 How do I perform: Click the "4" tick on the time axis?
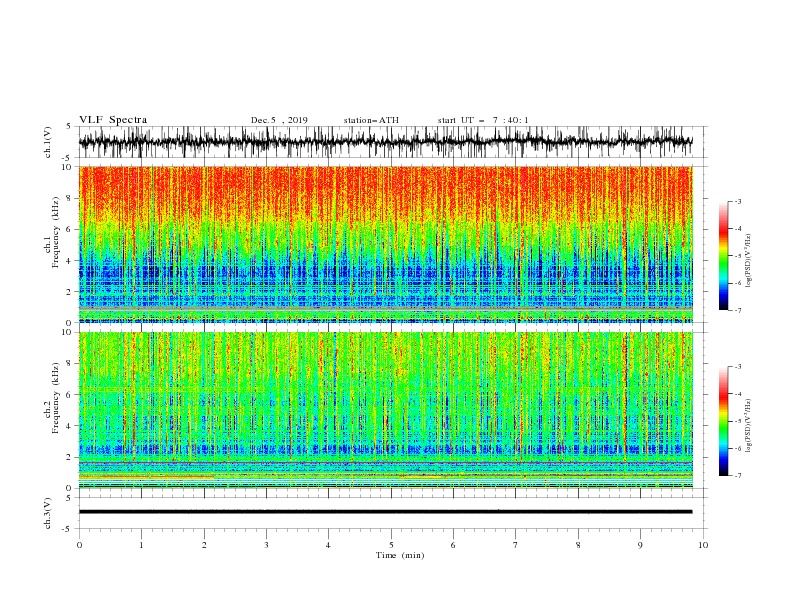(328, 545)
